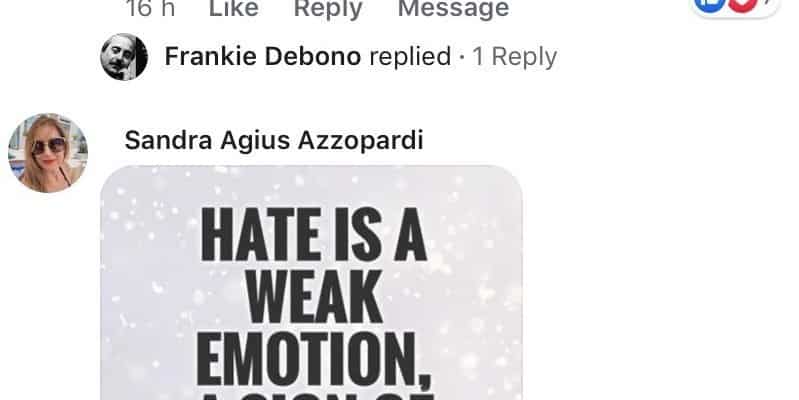Reply to the comment above

click(x=328, y=8)
